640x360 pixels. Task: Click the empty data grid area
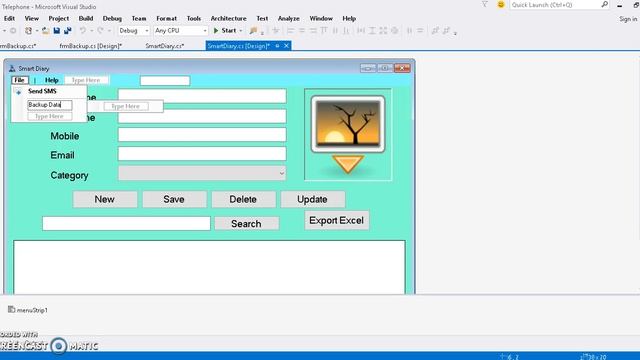209,267
